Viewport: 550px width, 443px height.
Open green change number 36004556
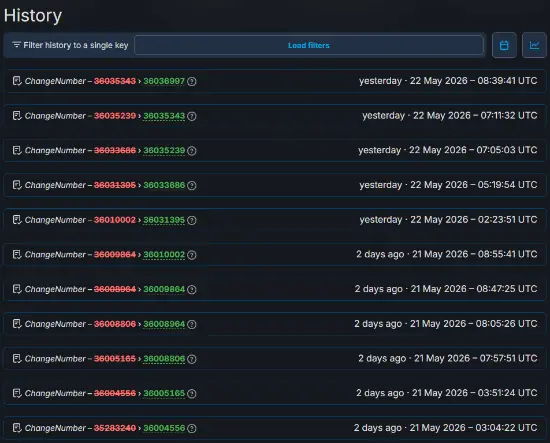(164, 428)
